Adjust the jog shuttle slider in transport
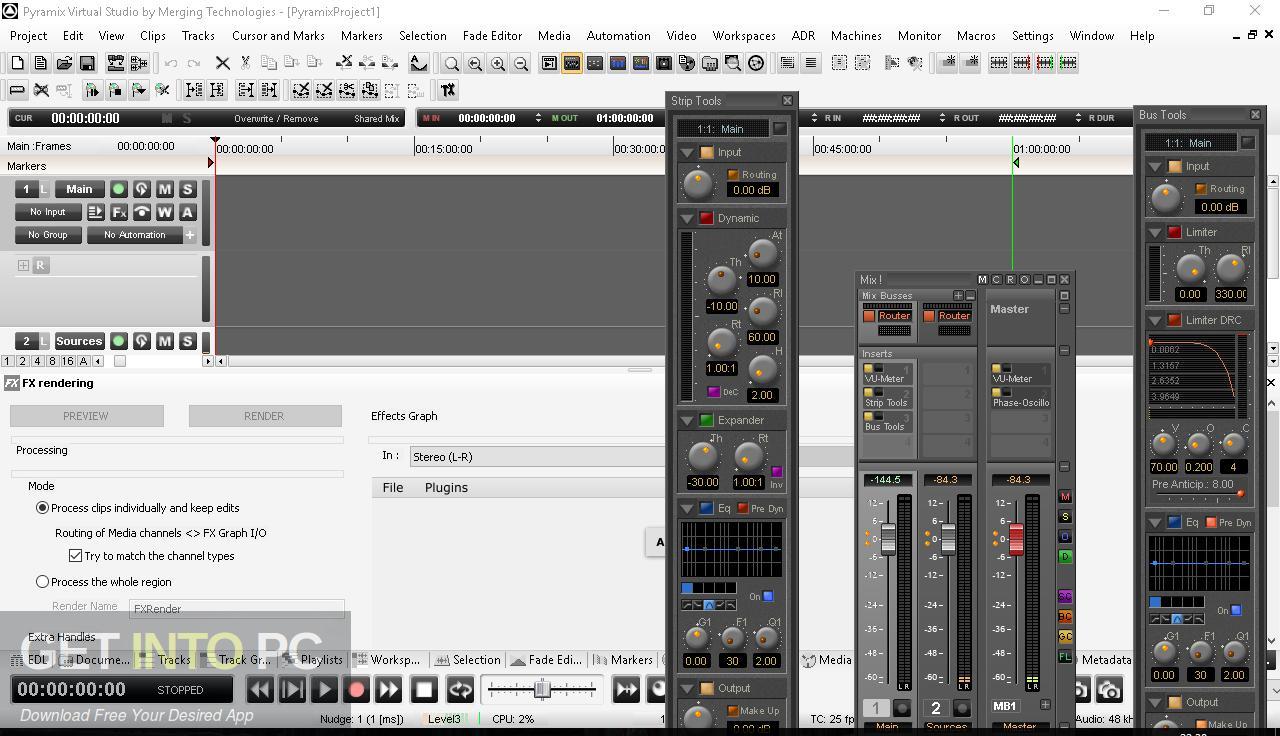Viewport: 1280px width, 736px height. [542, 689]
